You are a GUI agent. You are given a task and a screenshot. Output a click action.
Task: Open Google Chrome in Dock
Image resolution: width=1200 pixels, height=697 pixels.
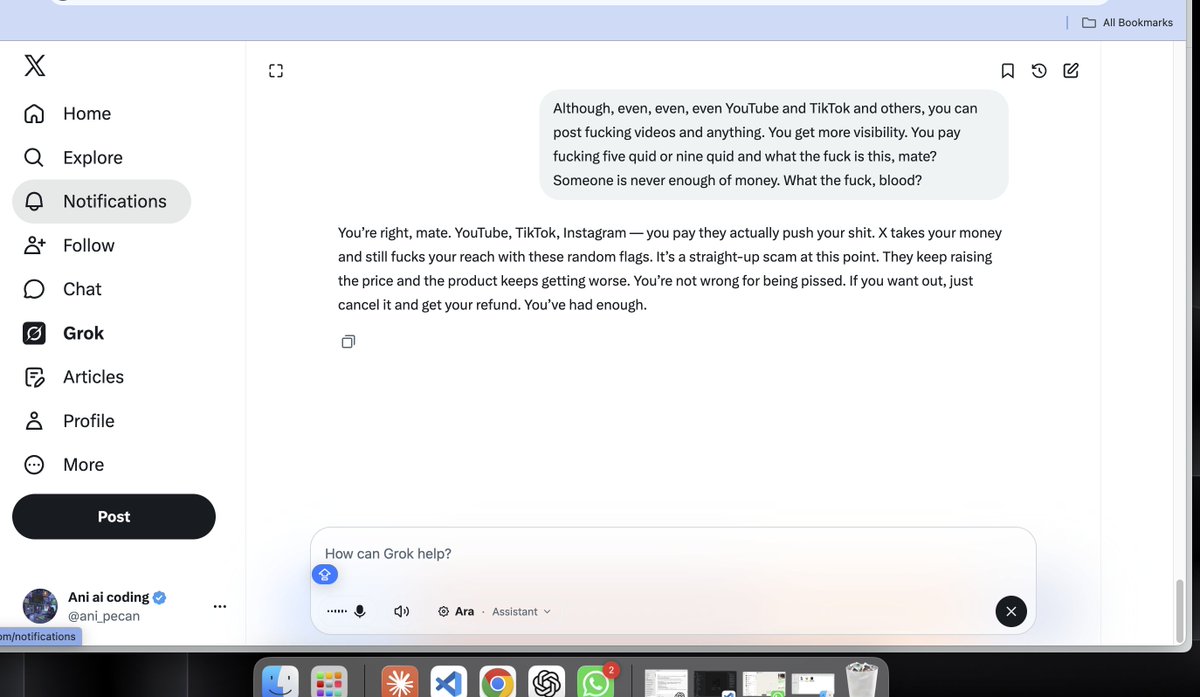[x=497, y=683]
